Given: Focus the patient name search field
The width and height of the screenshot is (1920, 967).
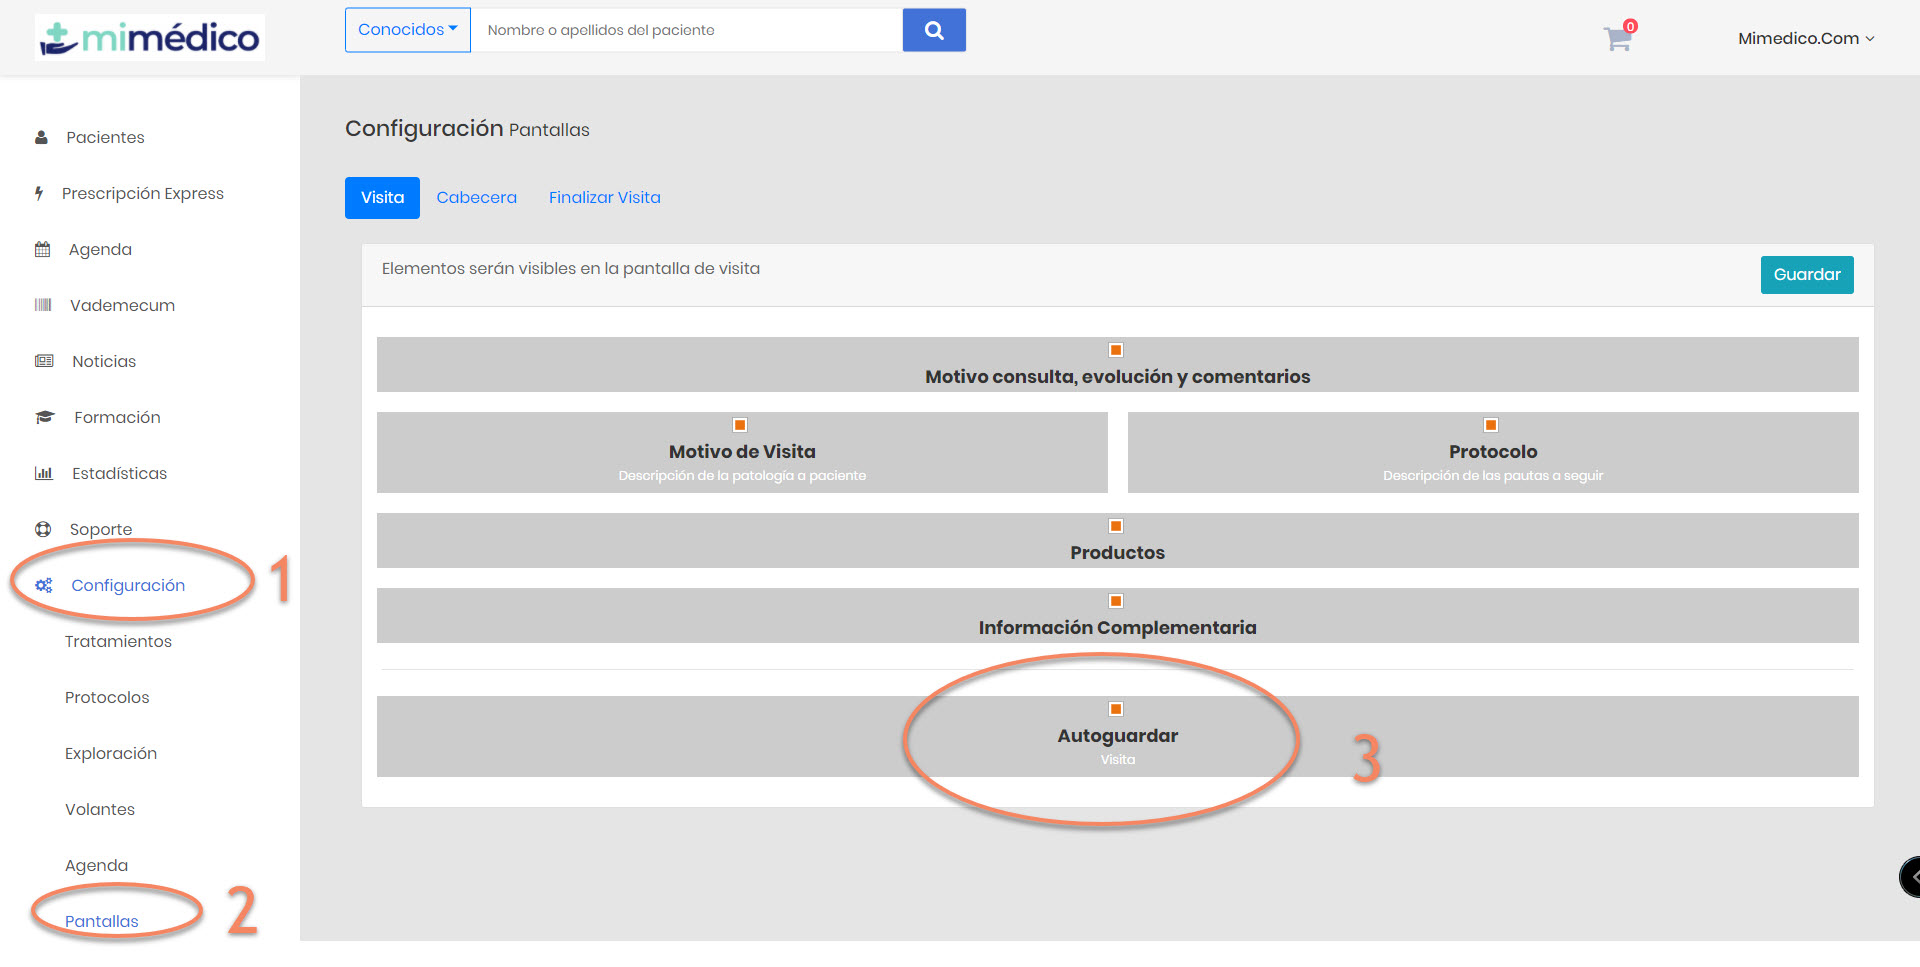Looking at the screenshot, I should click(686, 30).
